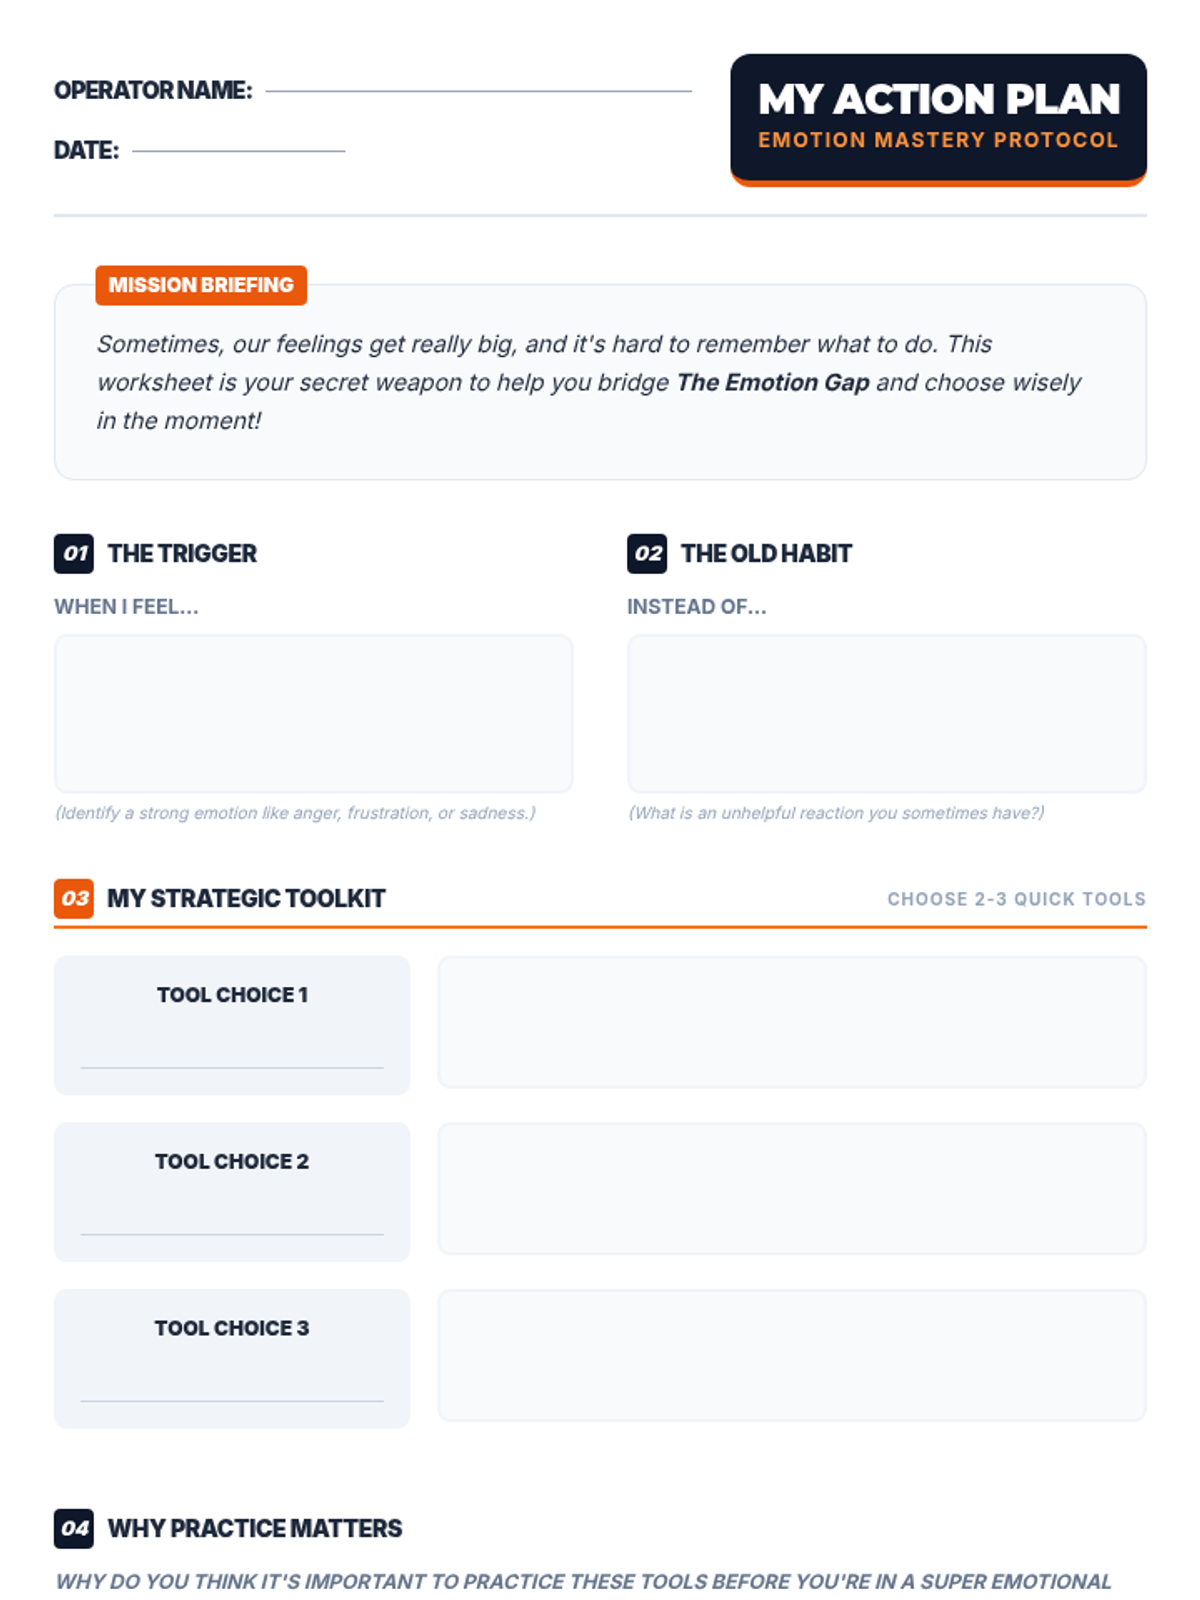Screen dimensions: 1200x1600
Task: Click the orange 03 toolkit badge
Action: coord(74,898)
